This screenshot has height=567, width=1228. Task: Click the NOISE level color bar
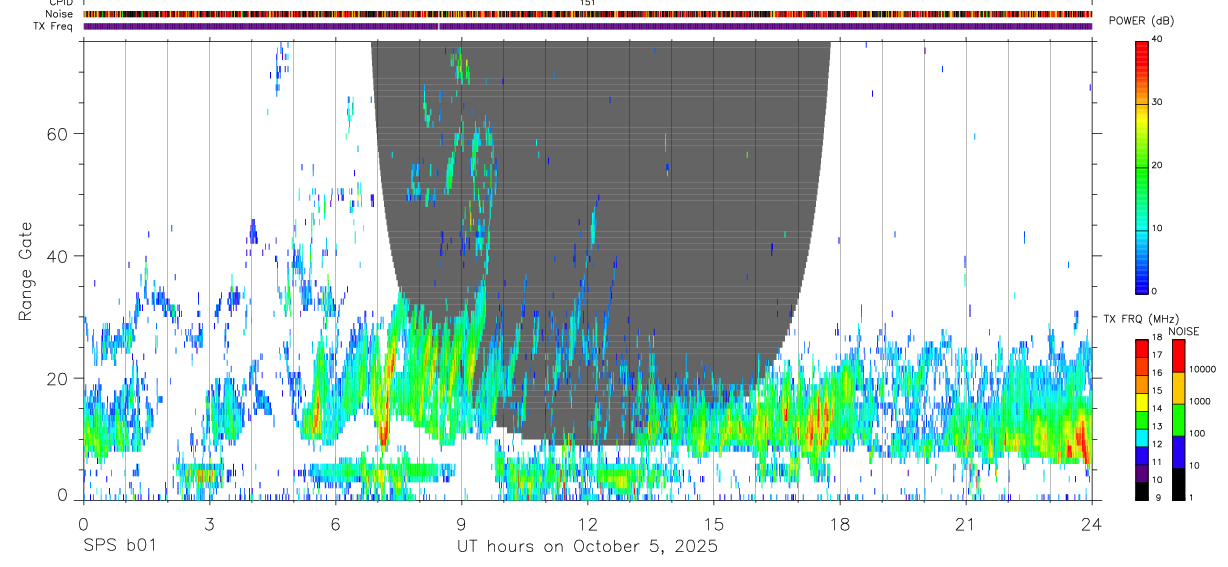coord(1178,419)
